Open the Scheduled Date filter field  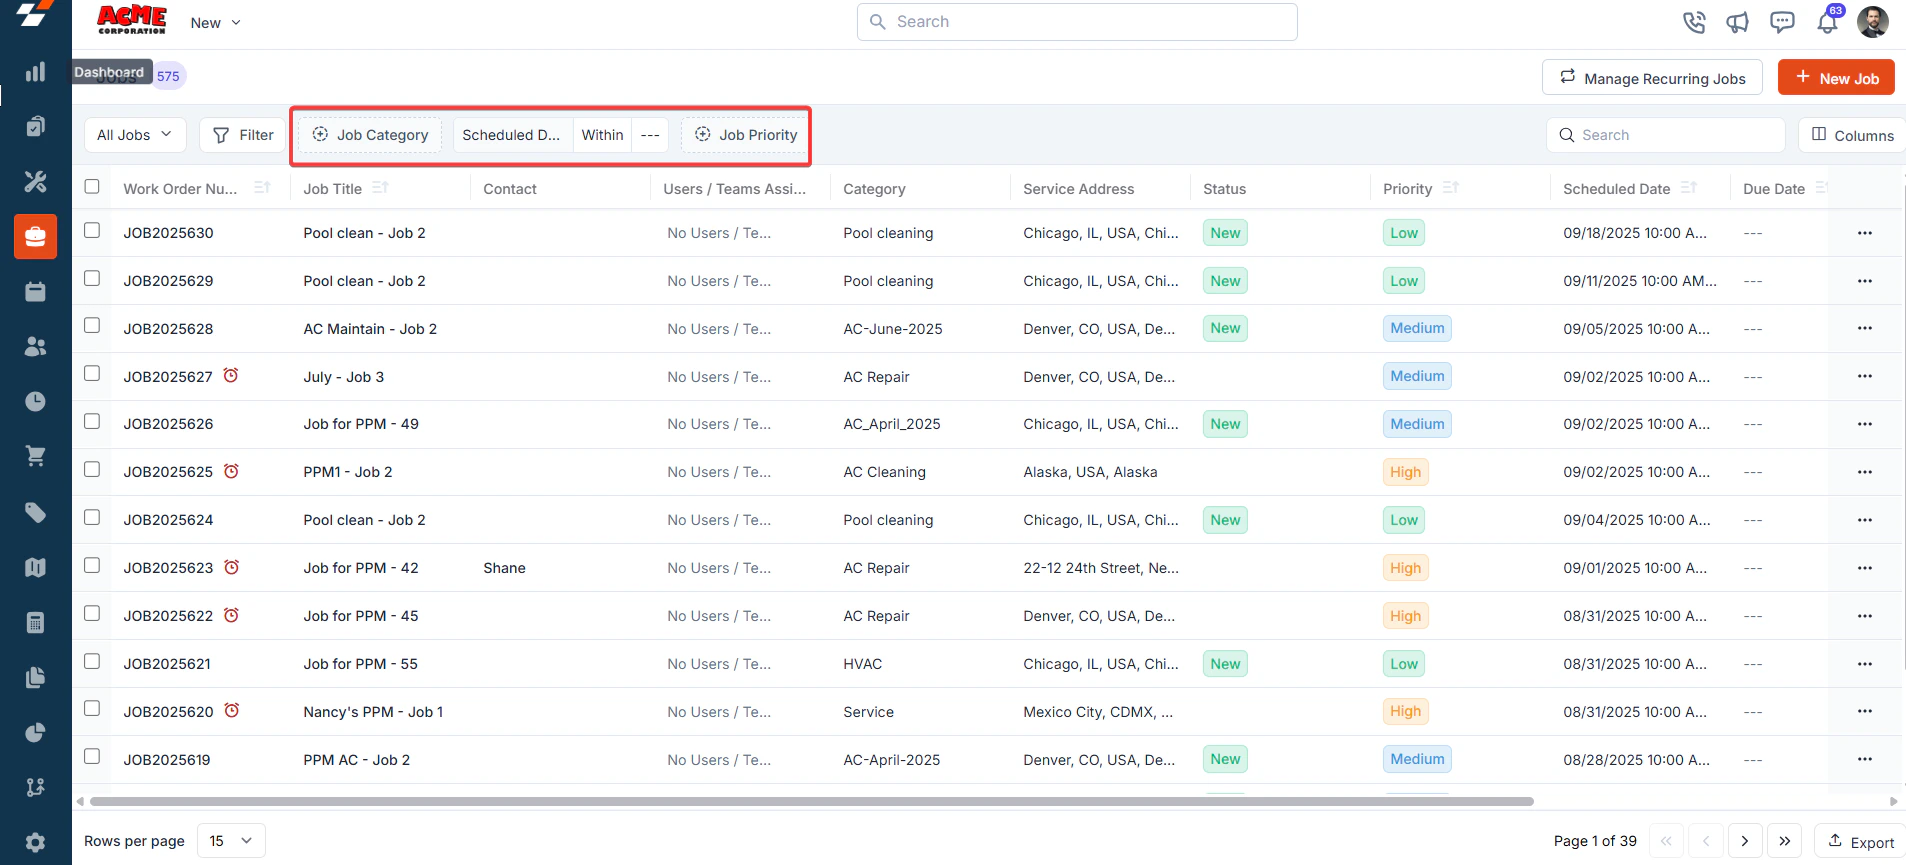(513, 135)
